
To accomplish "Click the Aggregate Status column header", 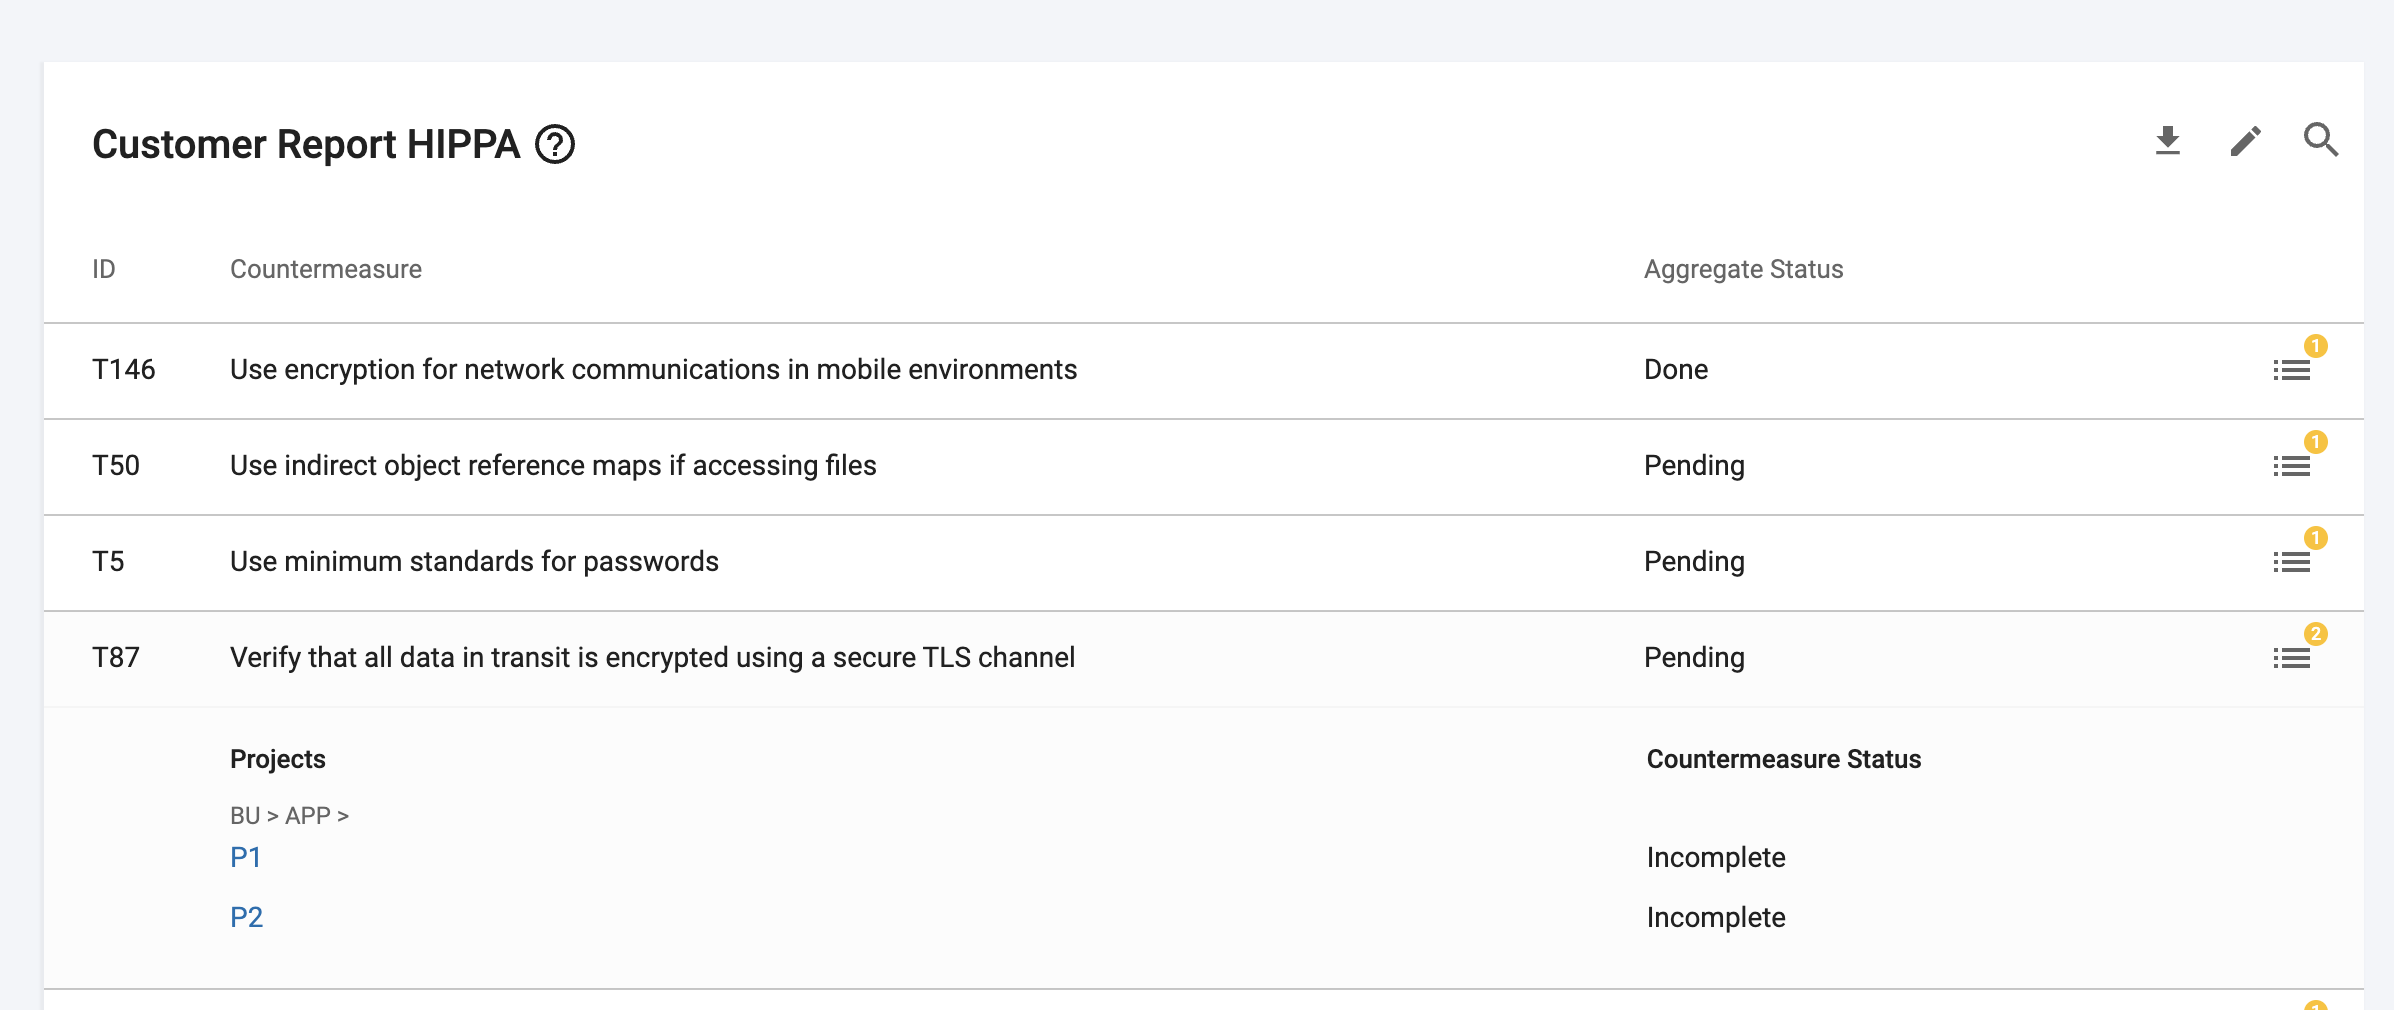I will pyautogui.click(x=1742, y=269).
